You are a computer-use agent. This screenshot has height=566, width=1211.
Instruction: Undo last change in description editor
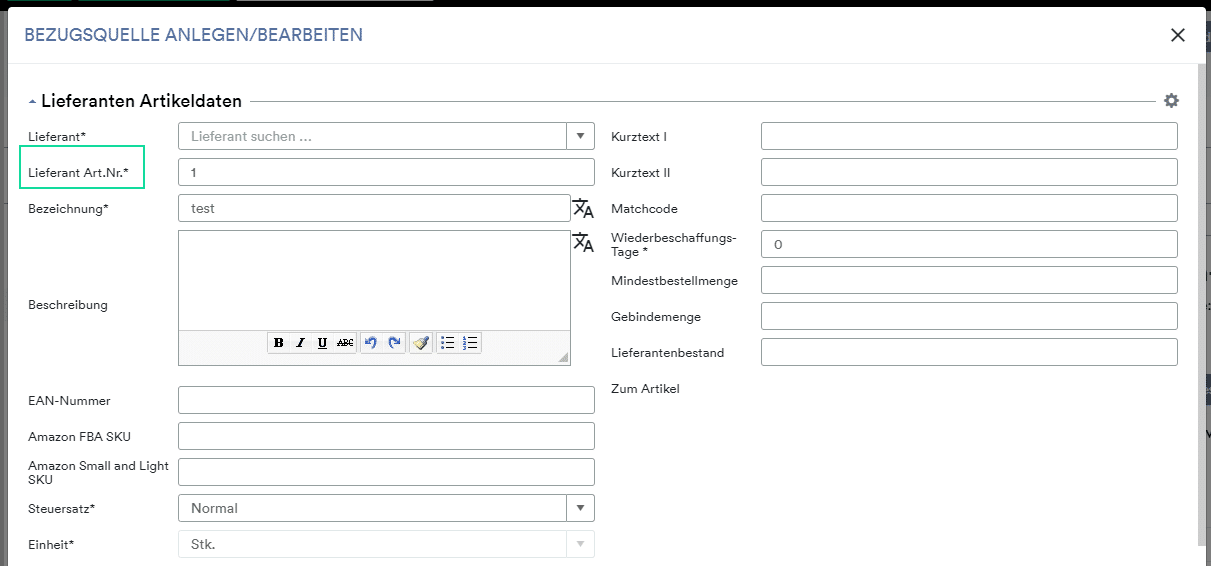(371, 343)
